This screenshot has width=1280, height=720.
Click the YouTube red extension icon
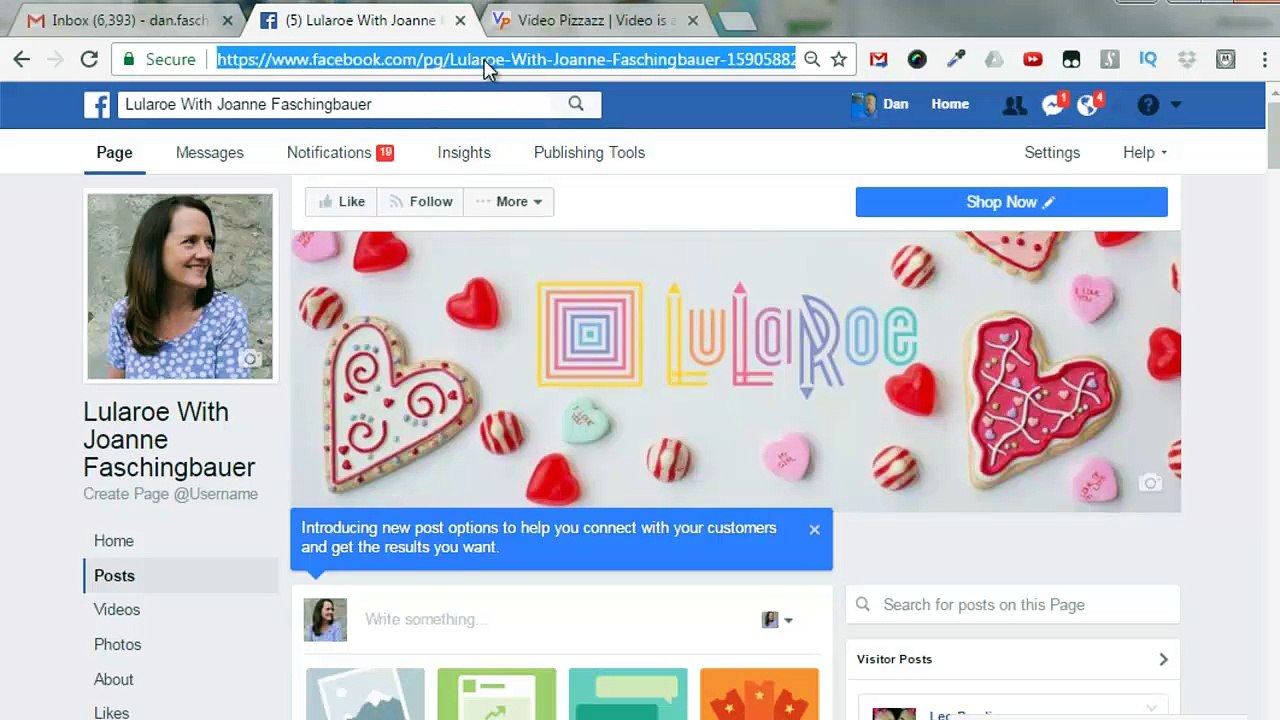tap(1033, 60)
